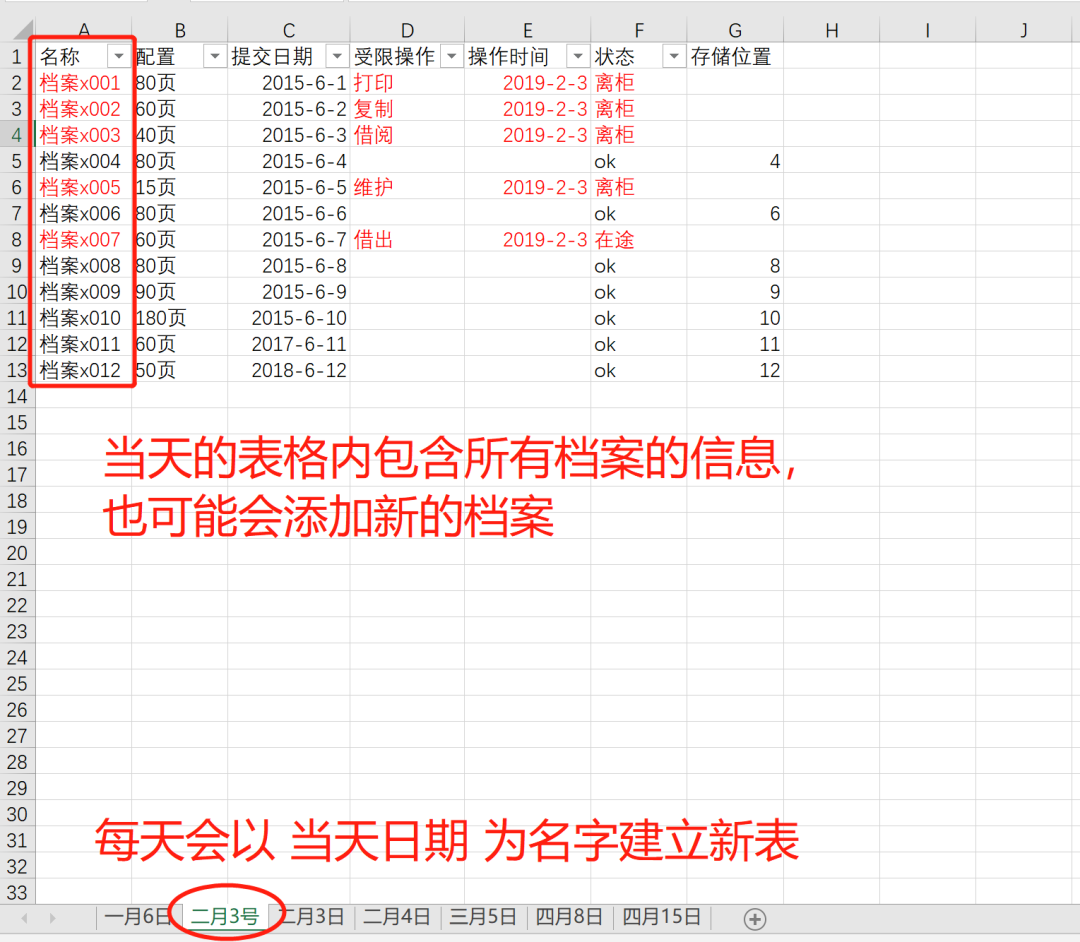Switch to the 四月15日 sheet tab
This screenshot has width=1080, height=942.
pyautogui.click(x=661, y=917)
